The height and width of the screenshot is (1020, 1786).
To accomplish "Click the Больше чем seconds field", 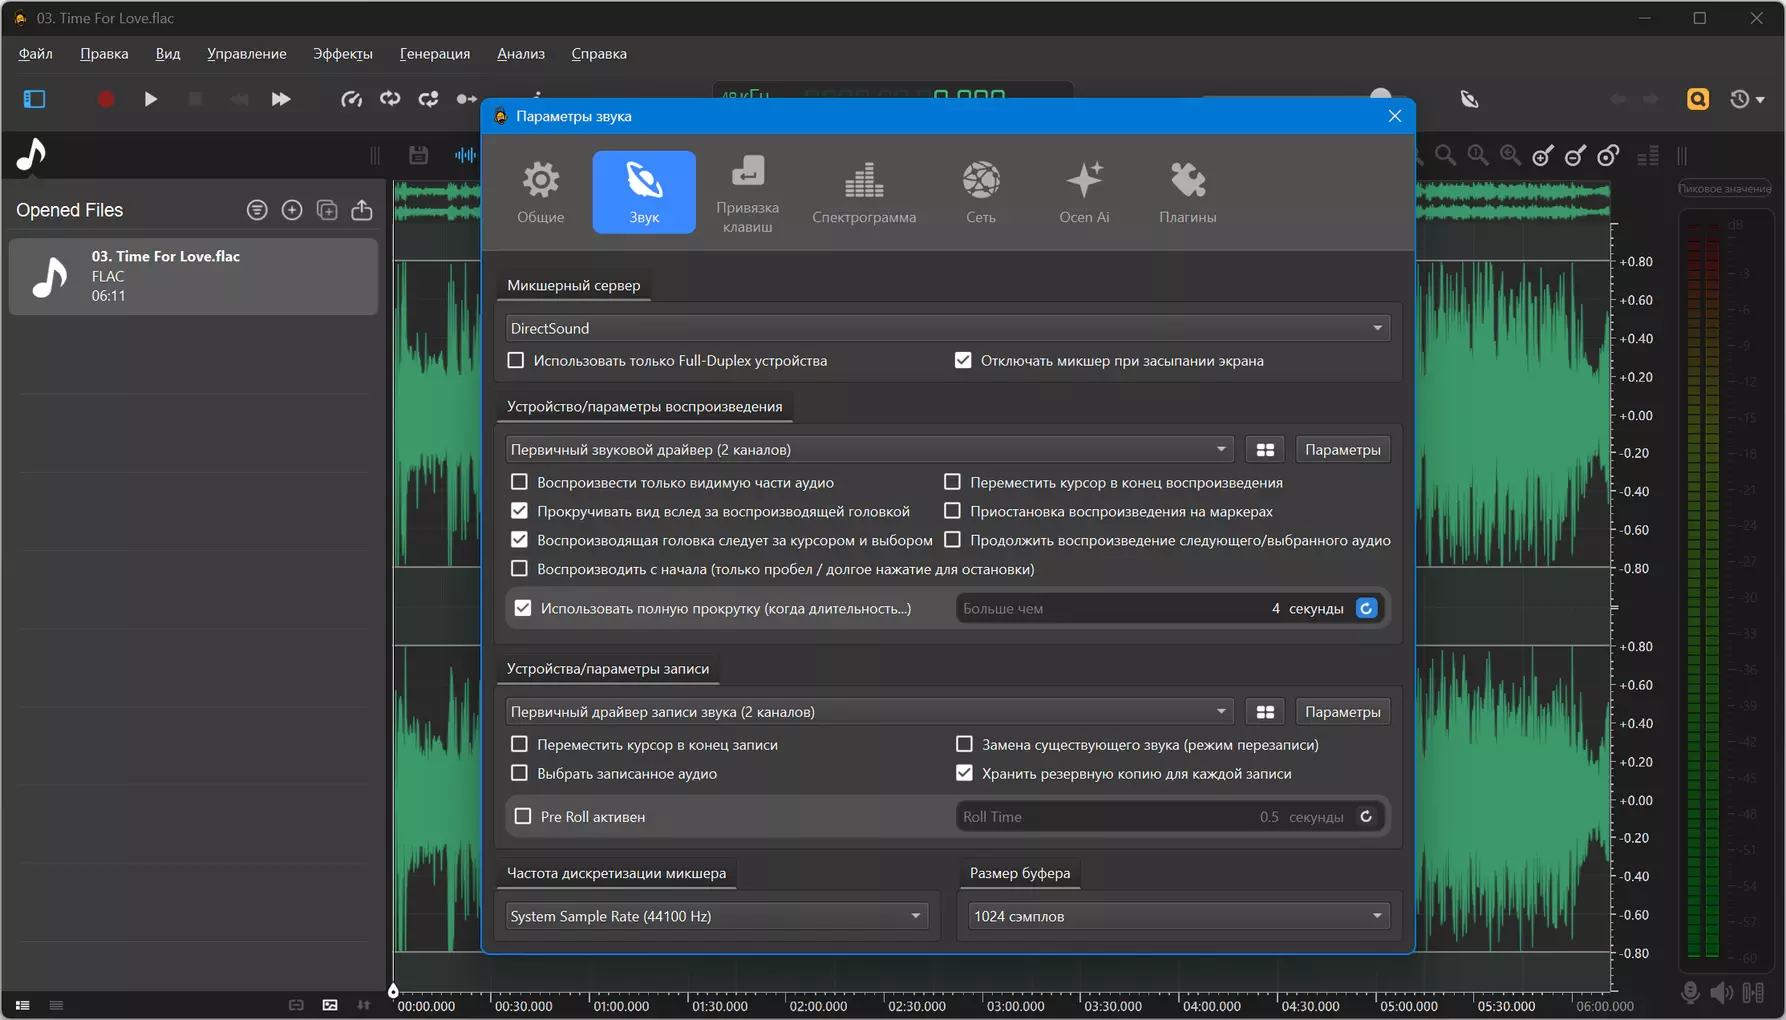I will [x=1152, y=608].
